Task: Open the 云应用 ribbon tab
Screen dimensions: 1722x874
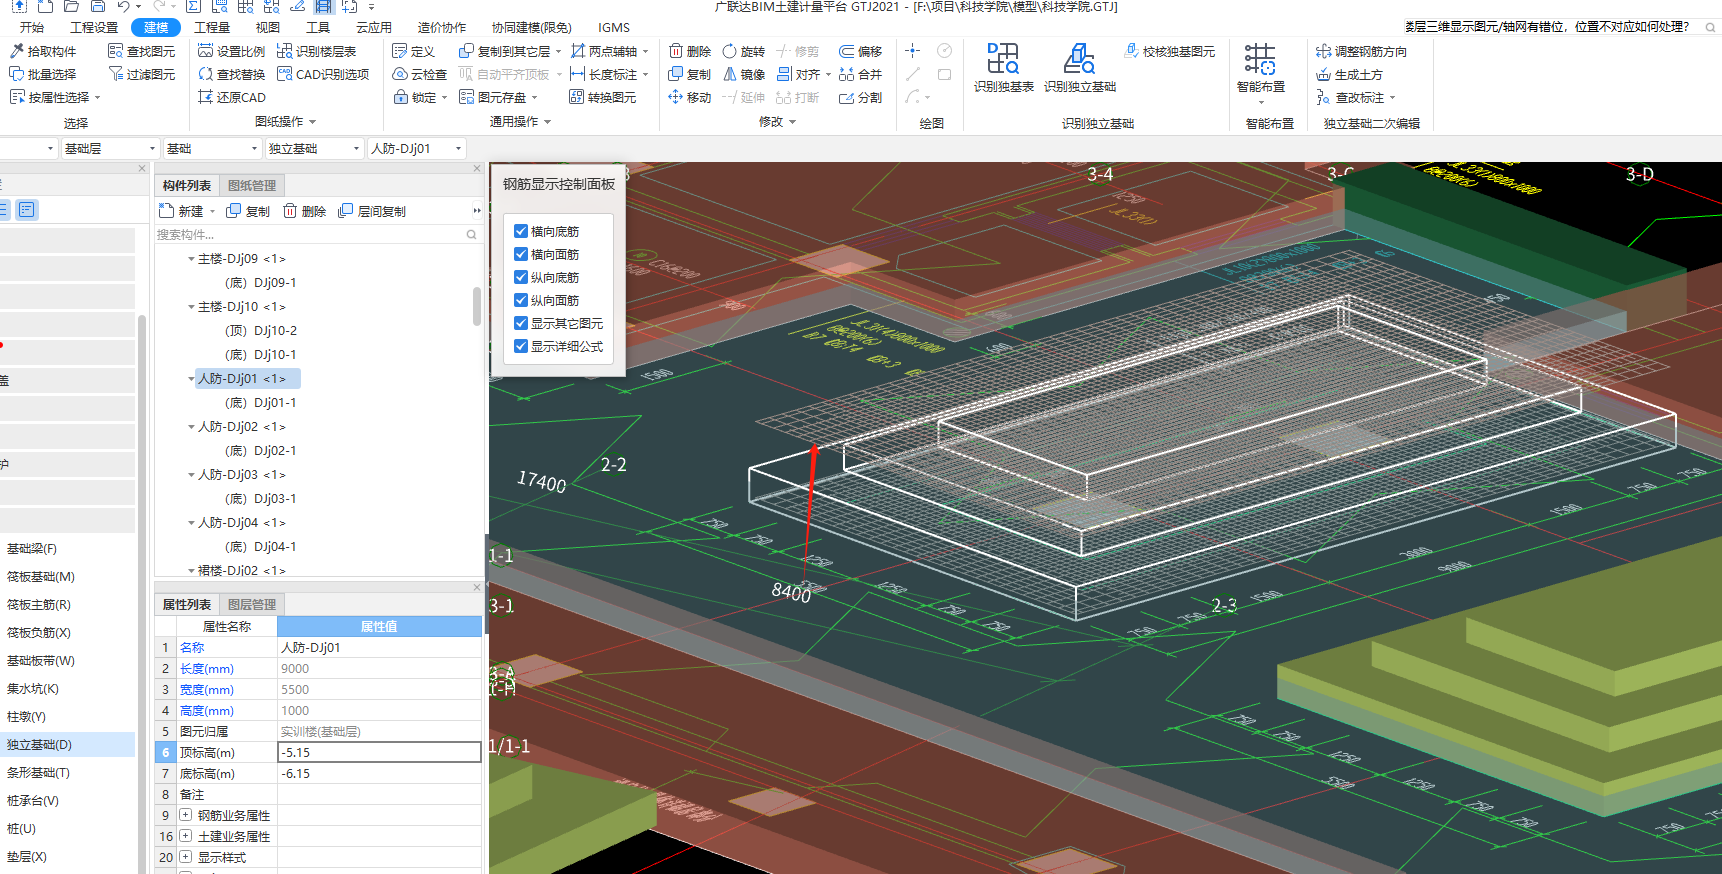Action: 373,27
